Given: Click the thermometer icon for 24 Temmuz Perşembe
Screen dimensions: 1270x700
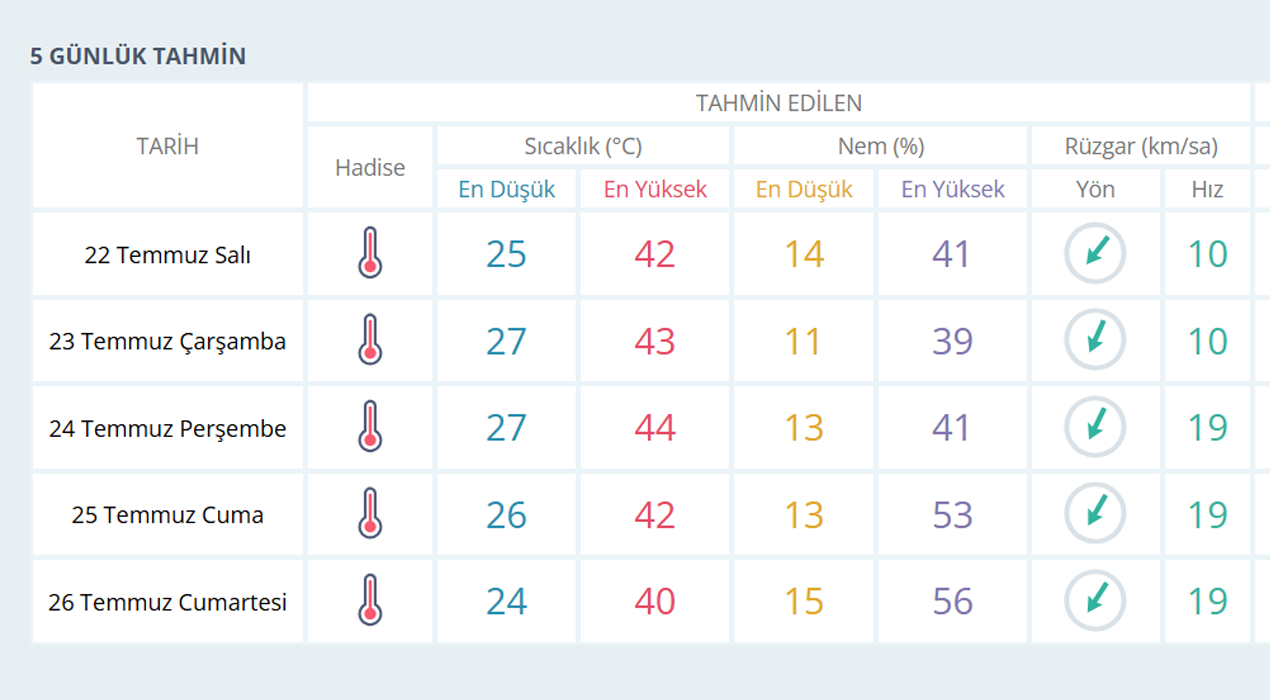Looking at the screenshot, I should [x=370, y=427].
